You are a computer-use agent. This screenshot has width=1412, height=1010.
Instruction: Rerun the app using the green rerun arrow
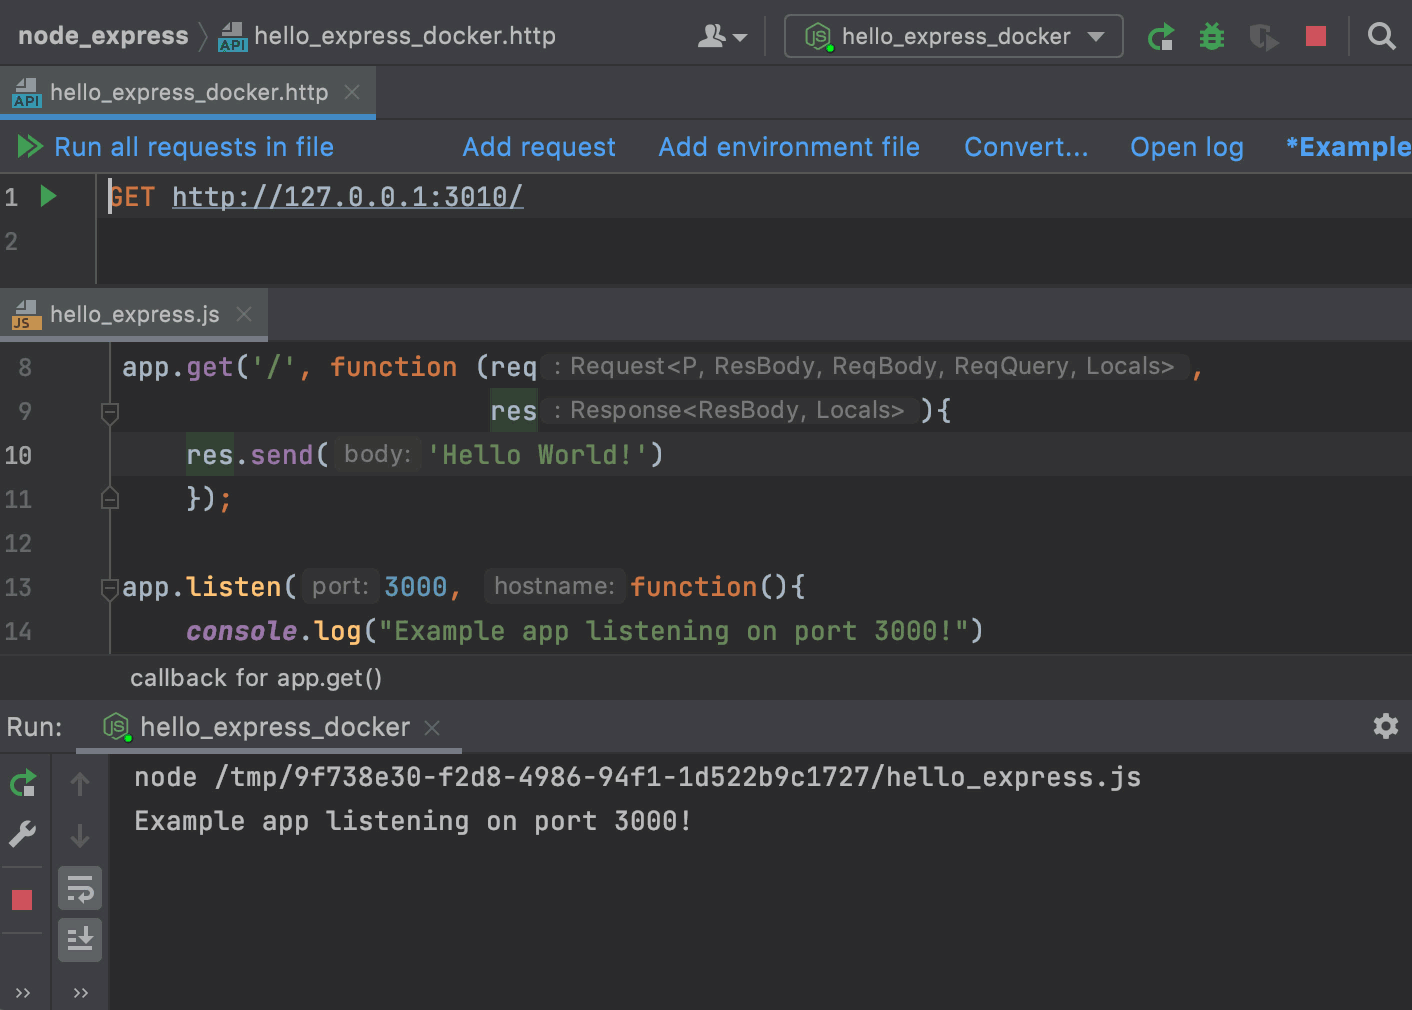click(x=1161, y=36)
